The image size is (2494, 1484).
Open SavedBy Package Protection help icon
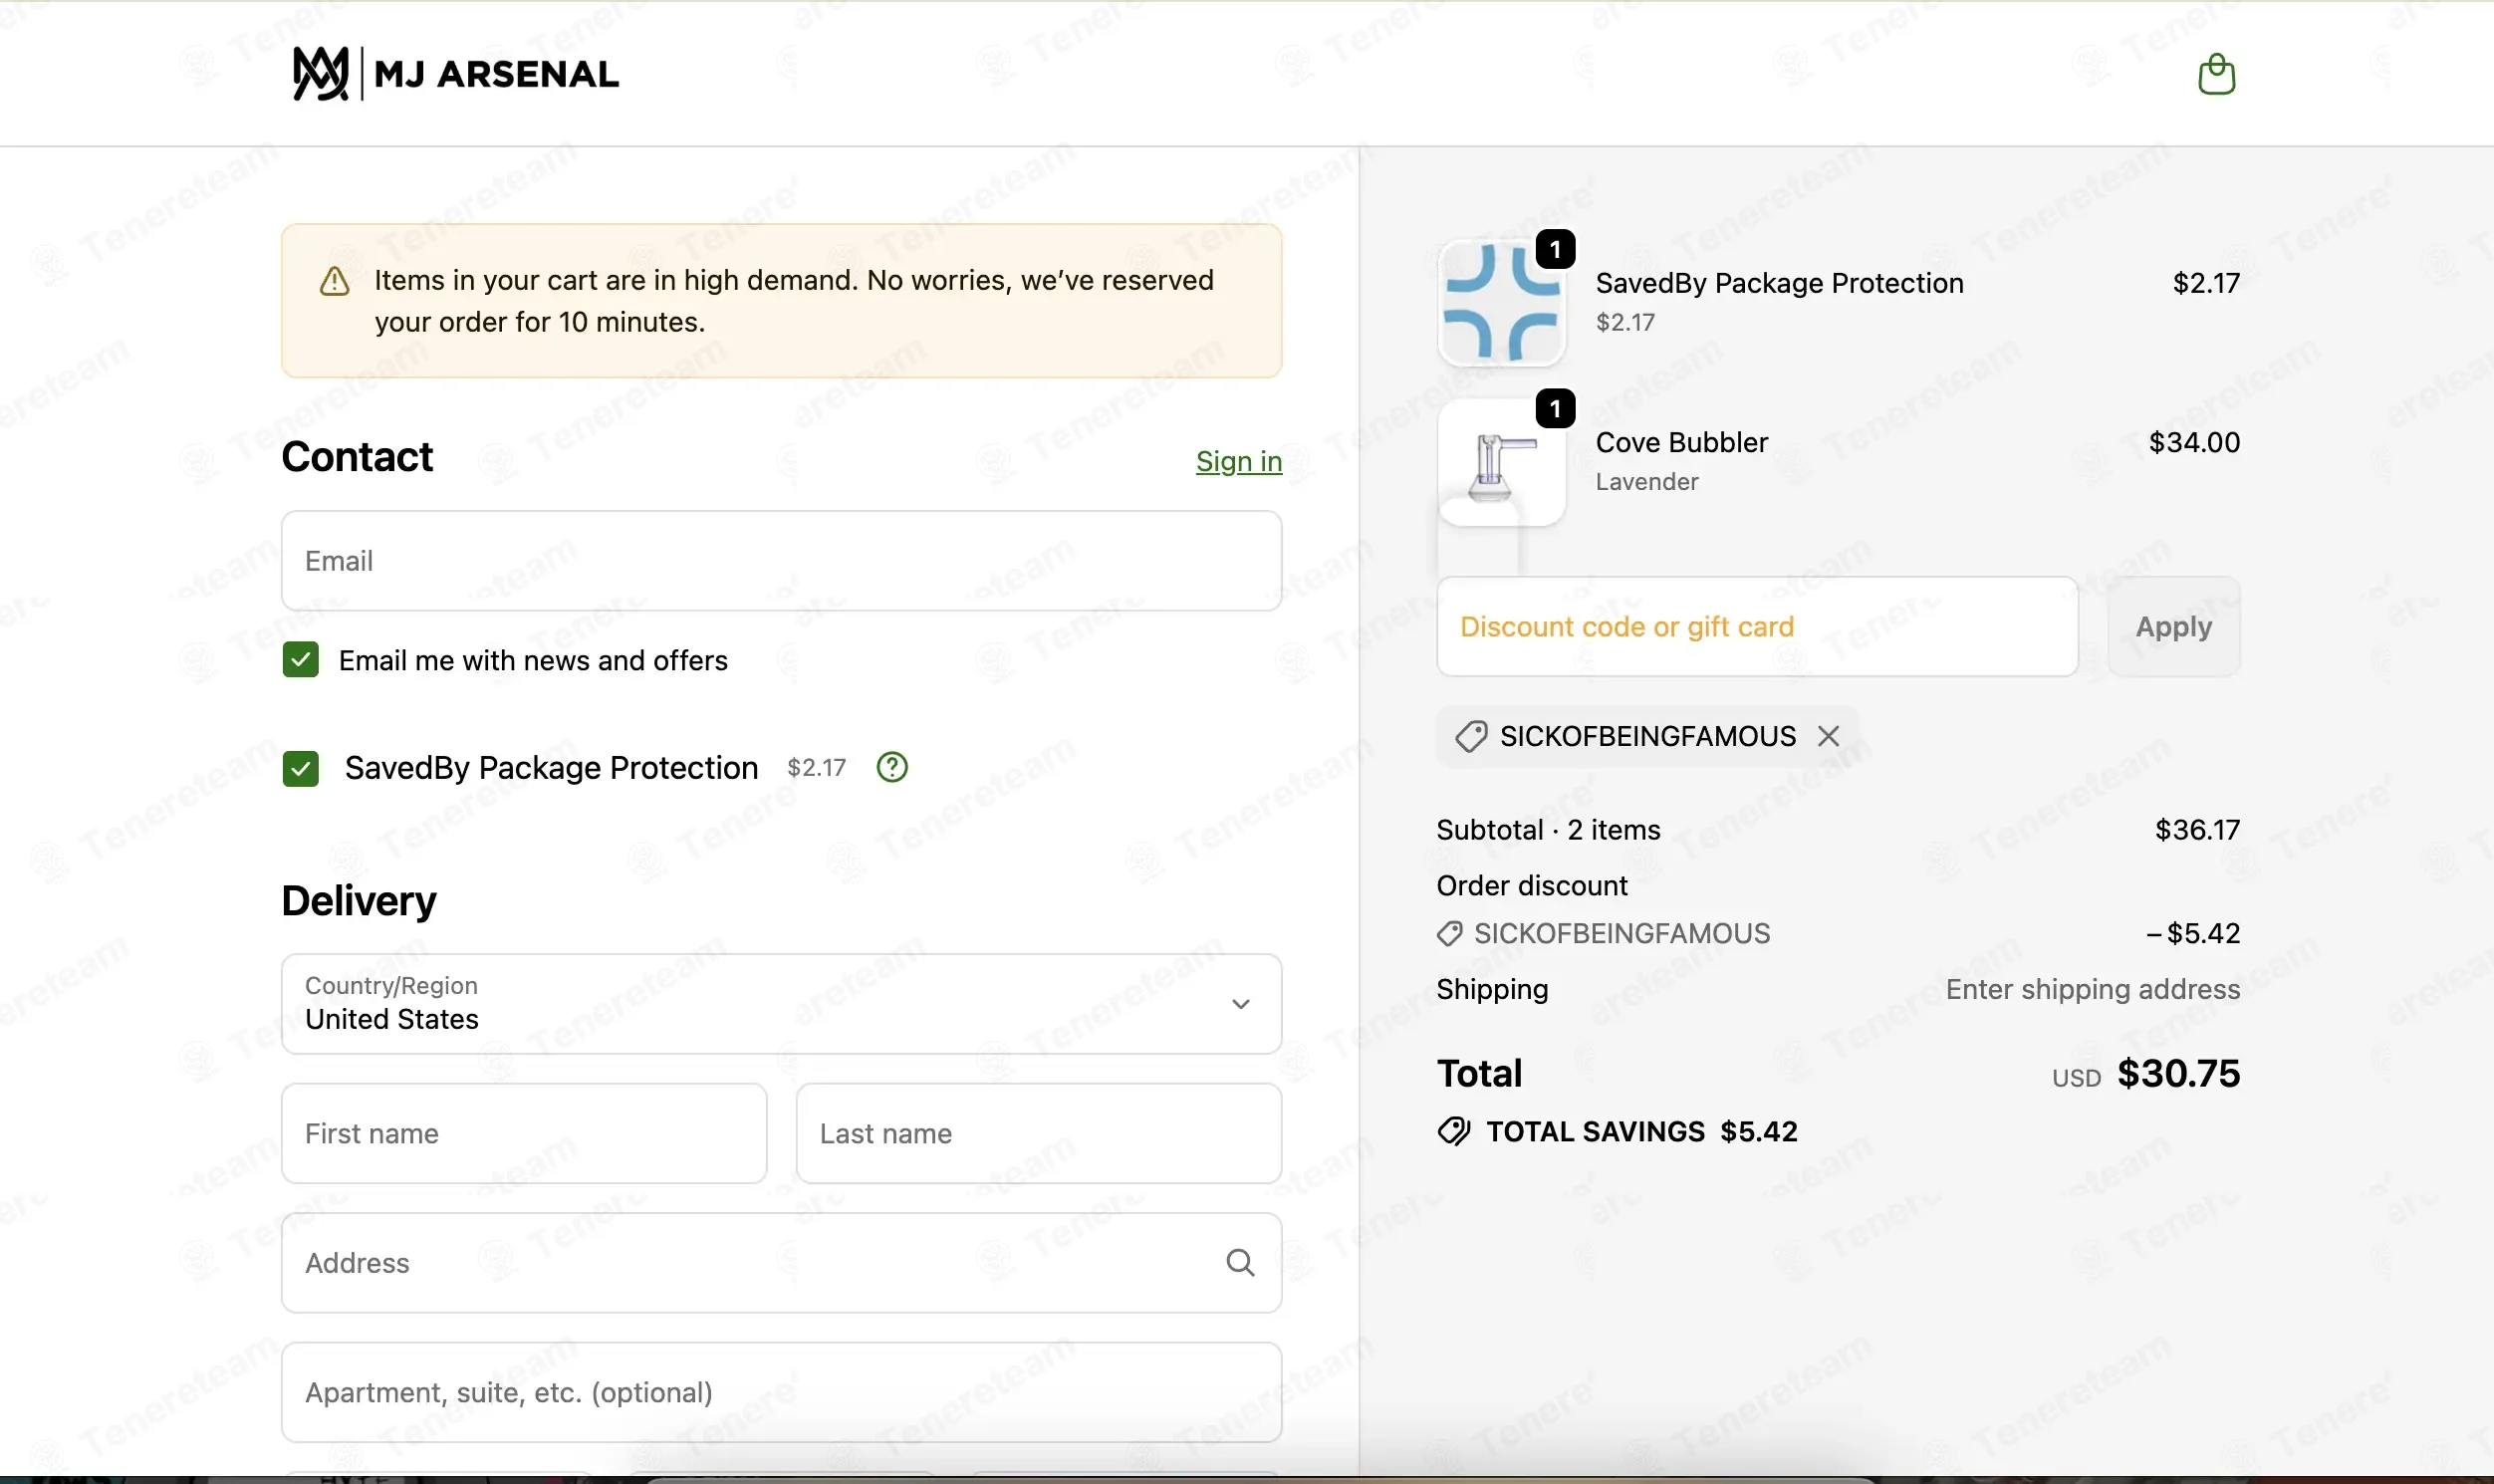[892, 767]
